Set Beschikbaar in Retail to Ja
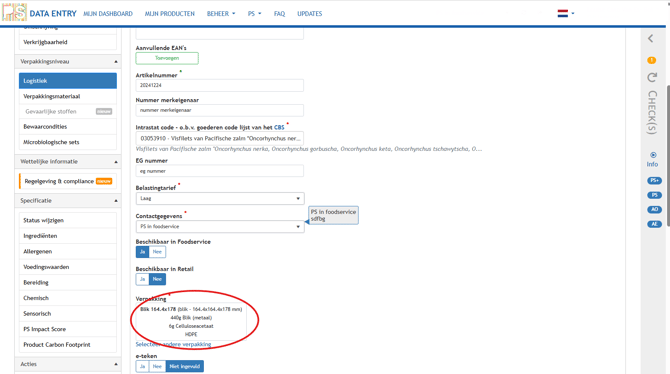This screenshot has width=670, height=374. pos(142,279)
